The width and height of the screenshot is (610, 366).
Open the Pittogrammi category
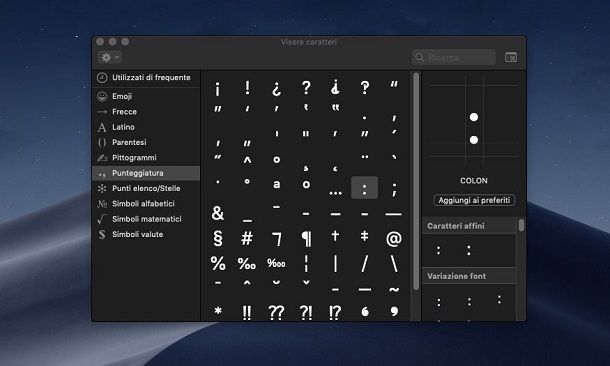[146, 158]
